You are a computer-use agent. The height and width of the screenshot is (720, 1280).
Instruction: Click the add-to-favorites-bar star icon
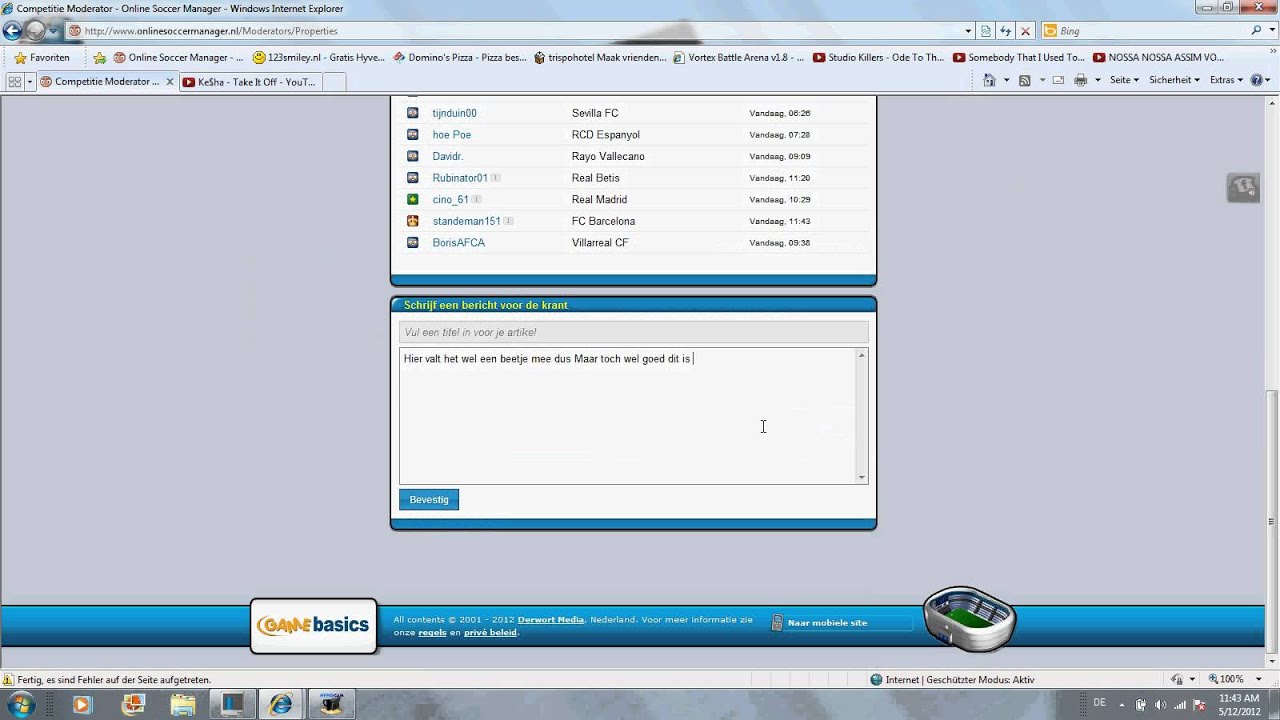[x=99, y=58]
